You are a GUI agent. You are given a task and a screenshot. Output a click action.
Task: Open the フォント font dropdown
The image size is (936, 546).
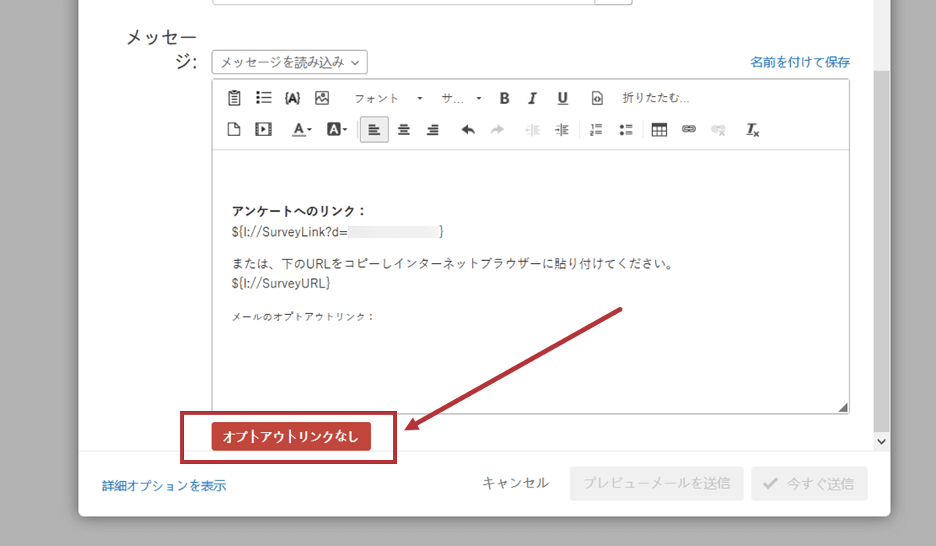[388, 98]
